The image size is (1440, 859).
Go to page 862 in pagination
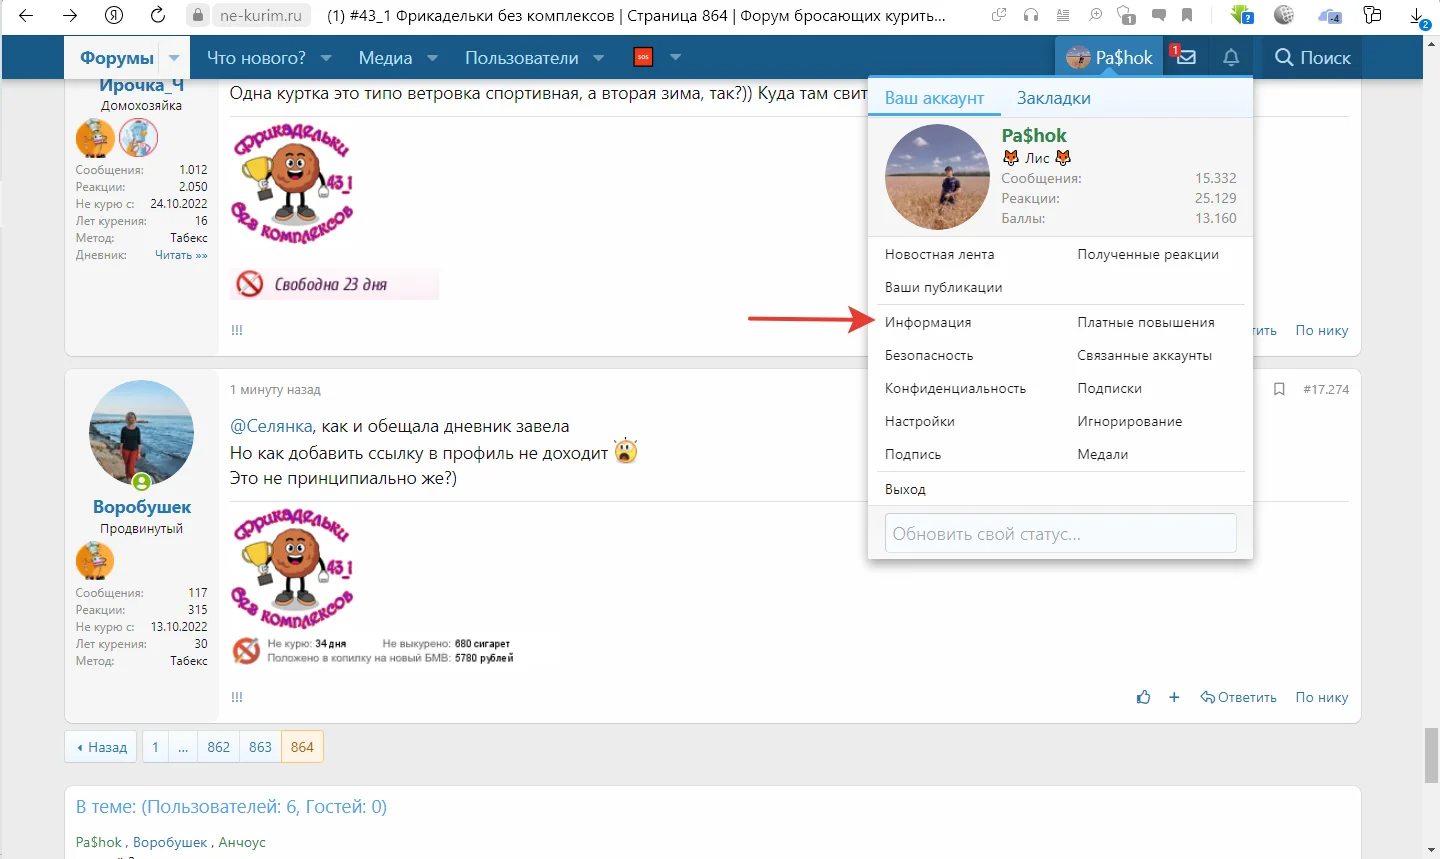pos(218,747)
